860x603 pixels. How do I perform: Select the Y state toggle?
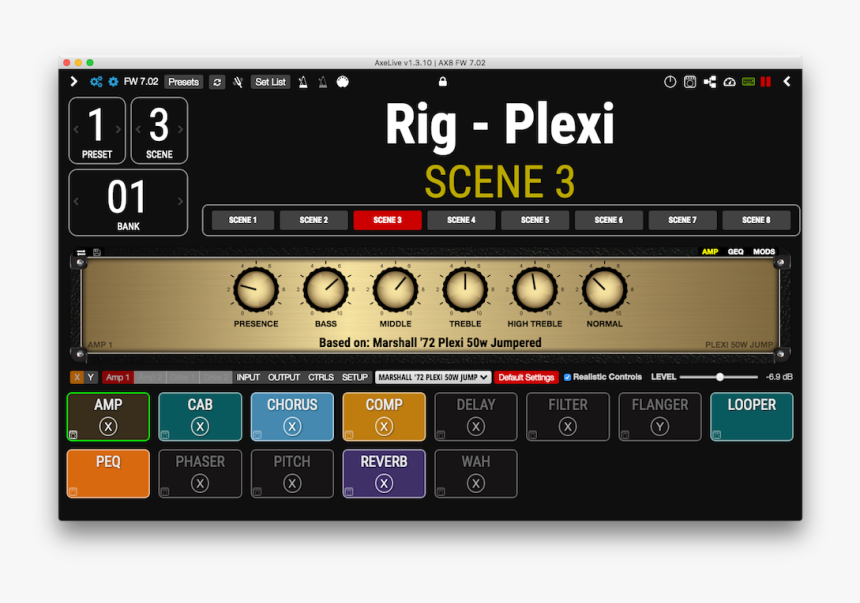click(x=90, y=377)
